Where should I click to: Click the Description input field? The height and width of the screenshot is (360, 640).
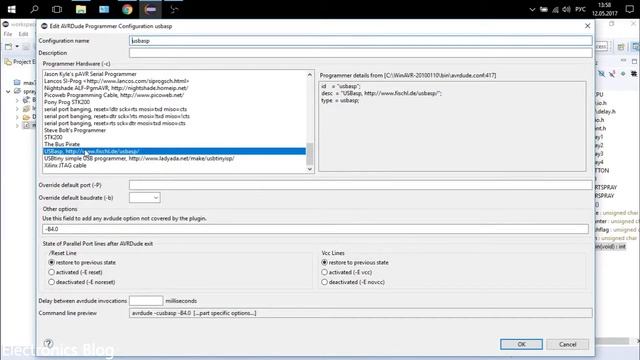coord(360,53)
